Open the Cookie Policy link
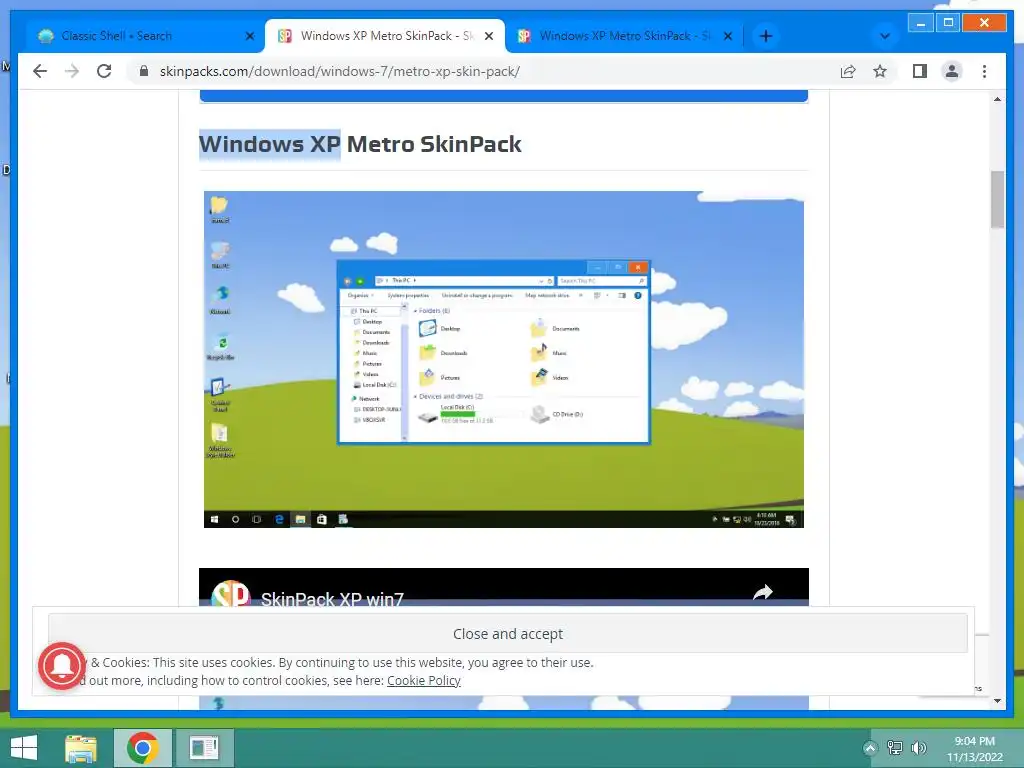 pos(423,680)
